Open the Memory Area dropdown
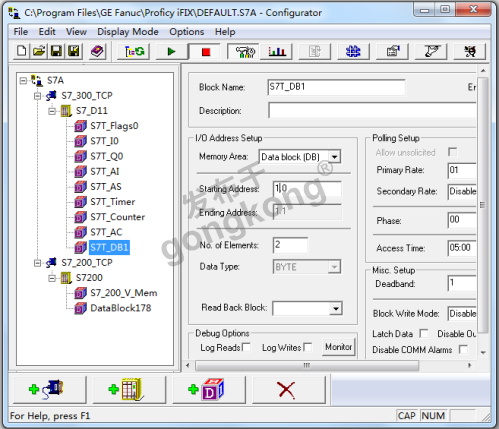The image size is (499, 429). point(335,157)
